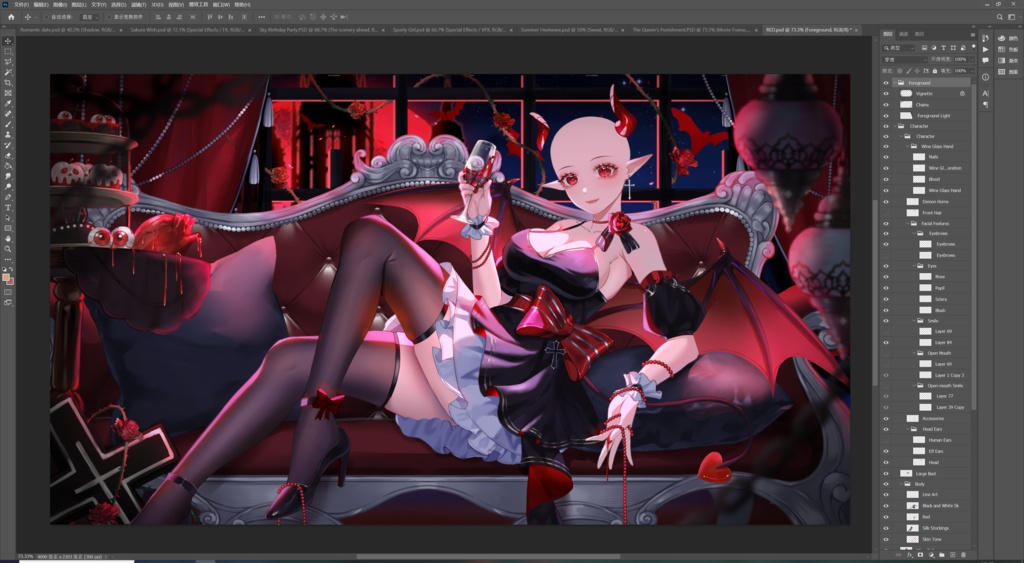Click the delete layer trash icon
Image resolution: width=1024 pixels, height=563 pixels.
pyautogui.click(x=963, y=555)
